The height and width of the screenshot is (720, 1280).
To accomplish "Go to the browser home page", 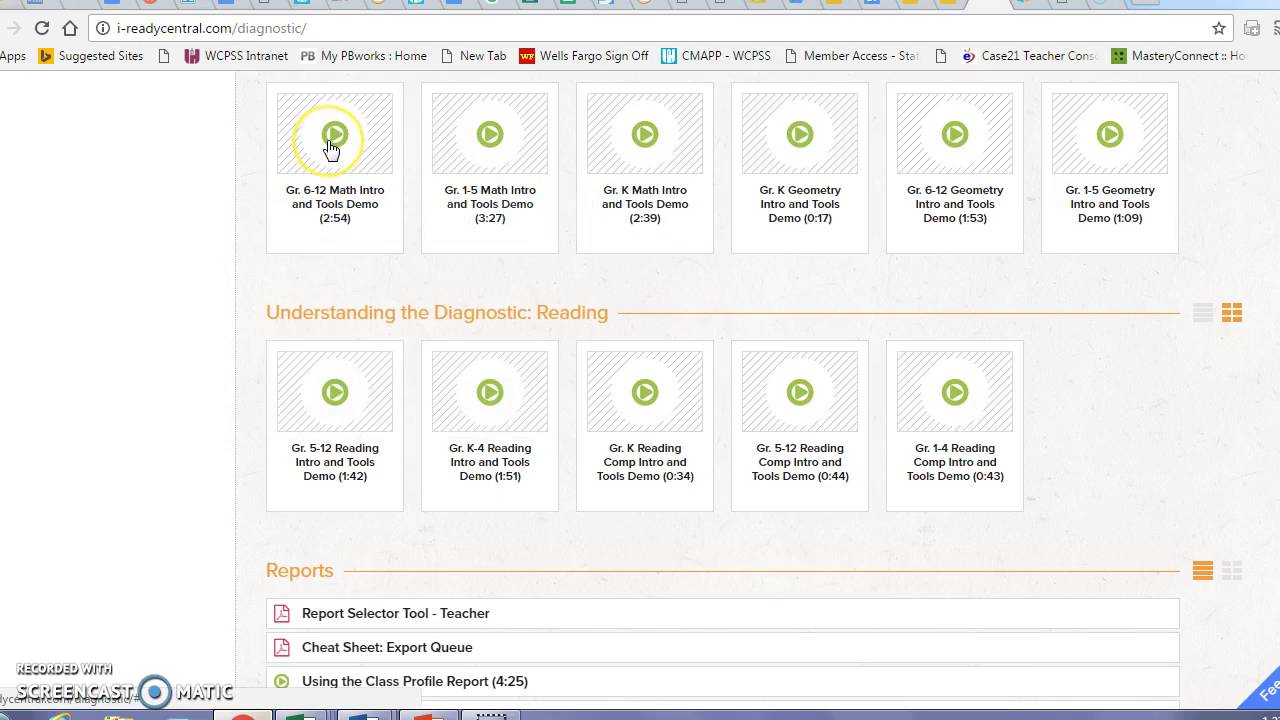I will pyautogui.click(x=70, y=28).
